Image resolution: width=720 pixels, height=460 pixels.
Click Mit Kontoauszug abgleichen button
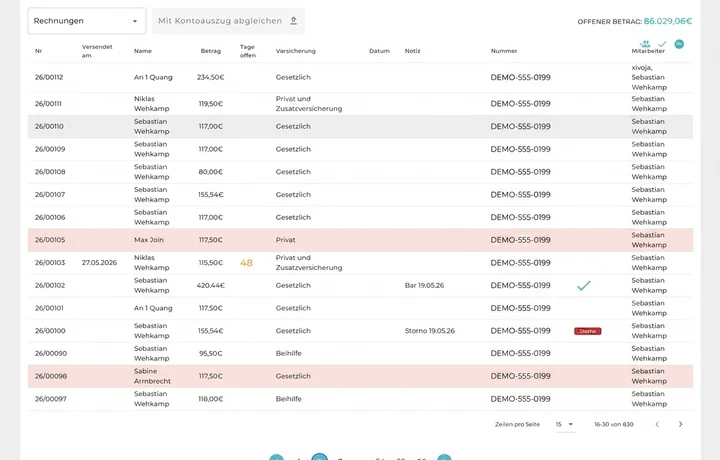[228, 21]
